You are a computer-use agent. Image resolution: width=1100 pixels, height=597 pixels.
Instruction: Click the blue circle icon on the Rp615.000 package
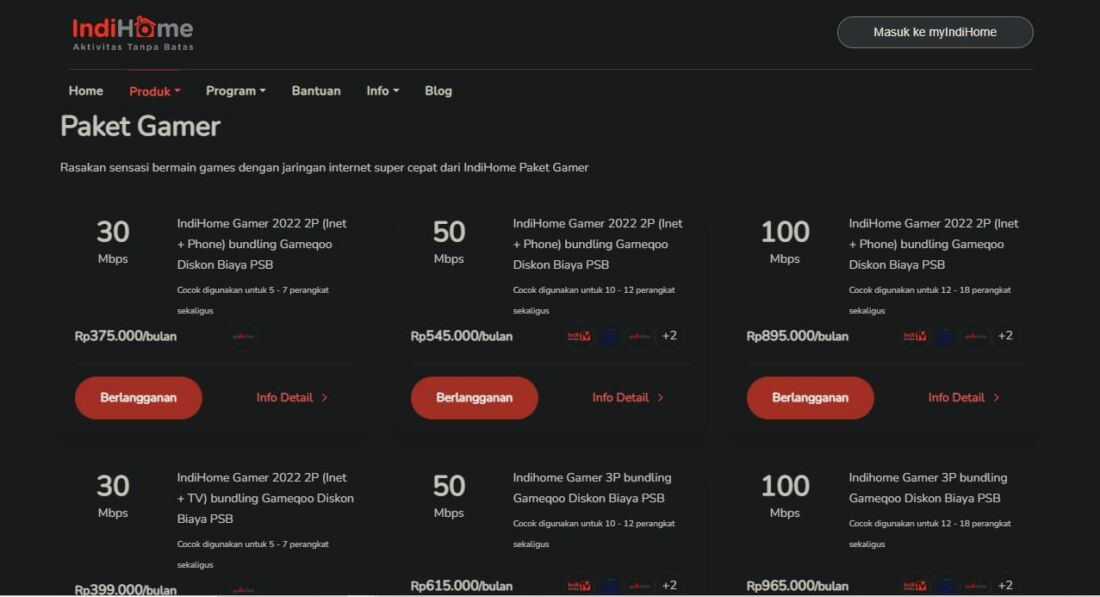point(609,585)
